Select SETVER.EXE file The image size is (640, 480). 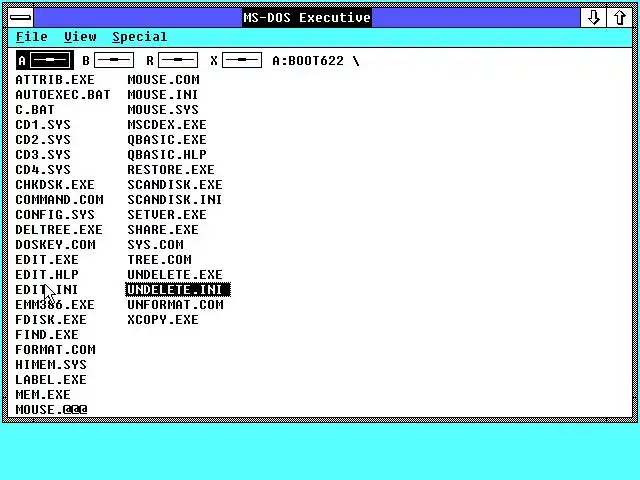coord(167,215)
